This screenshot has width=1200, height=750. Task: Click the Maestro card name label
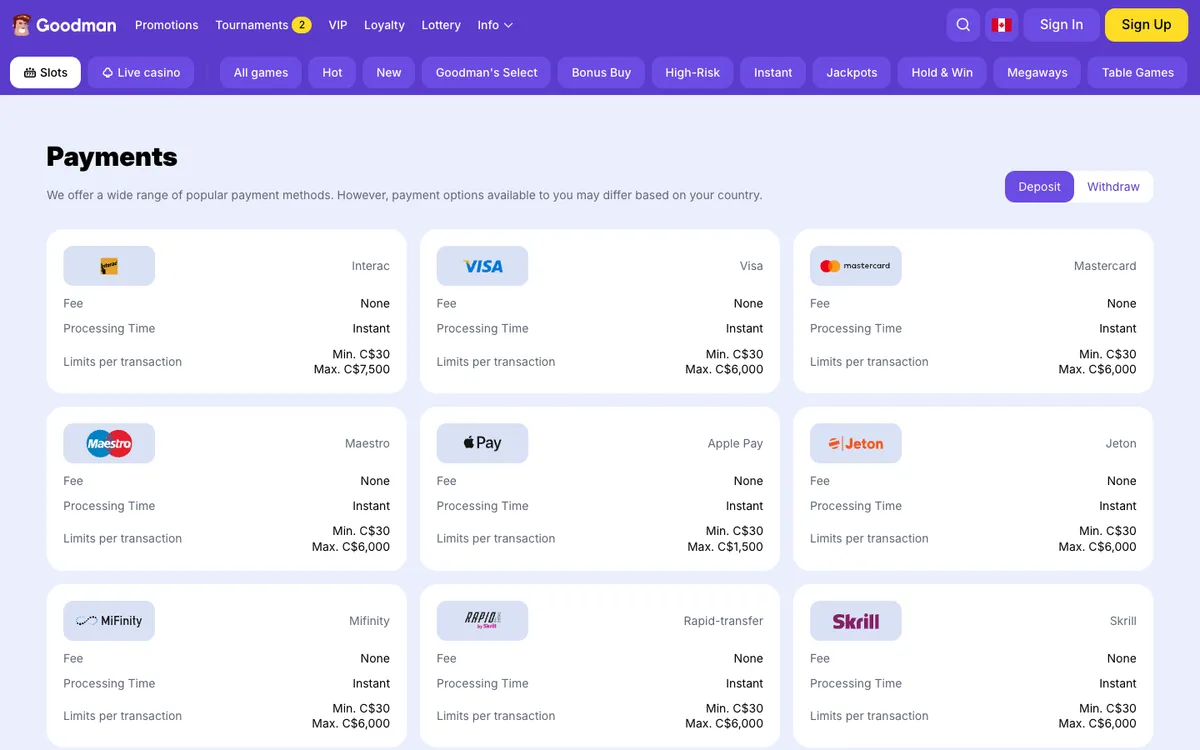pos(365,443)
